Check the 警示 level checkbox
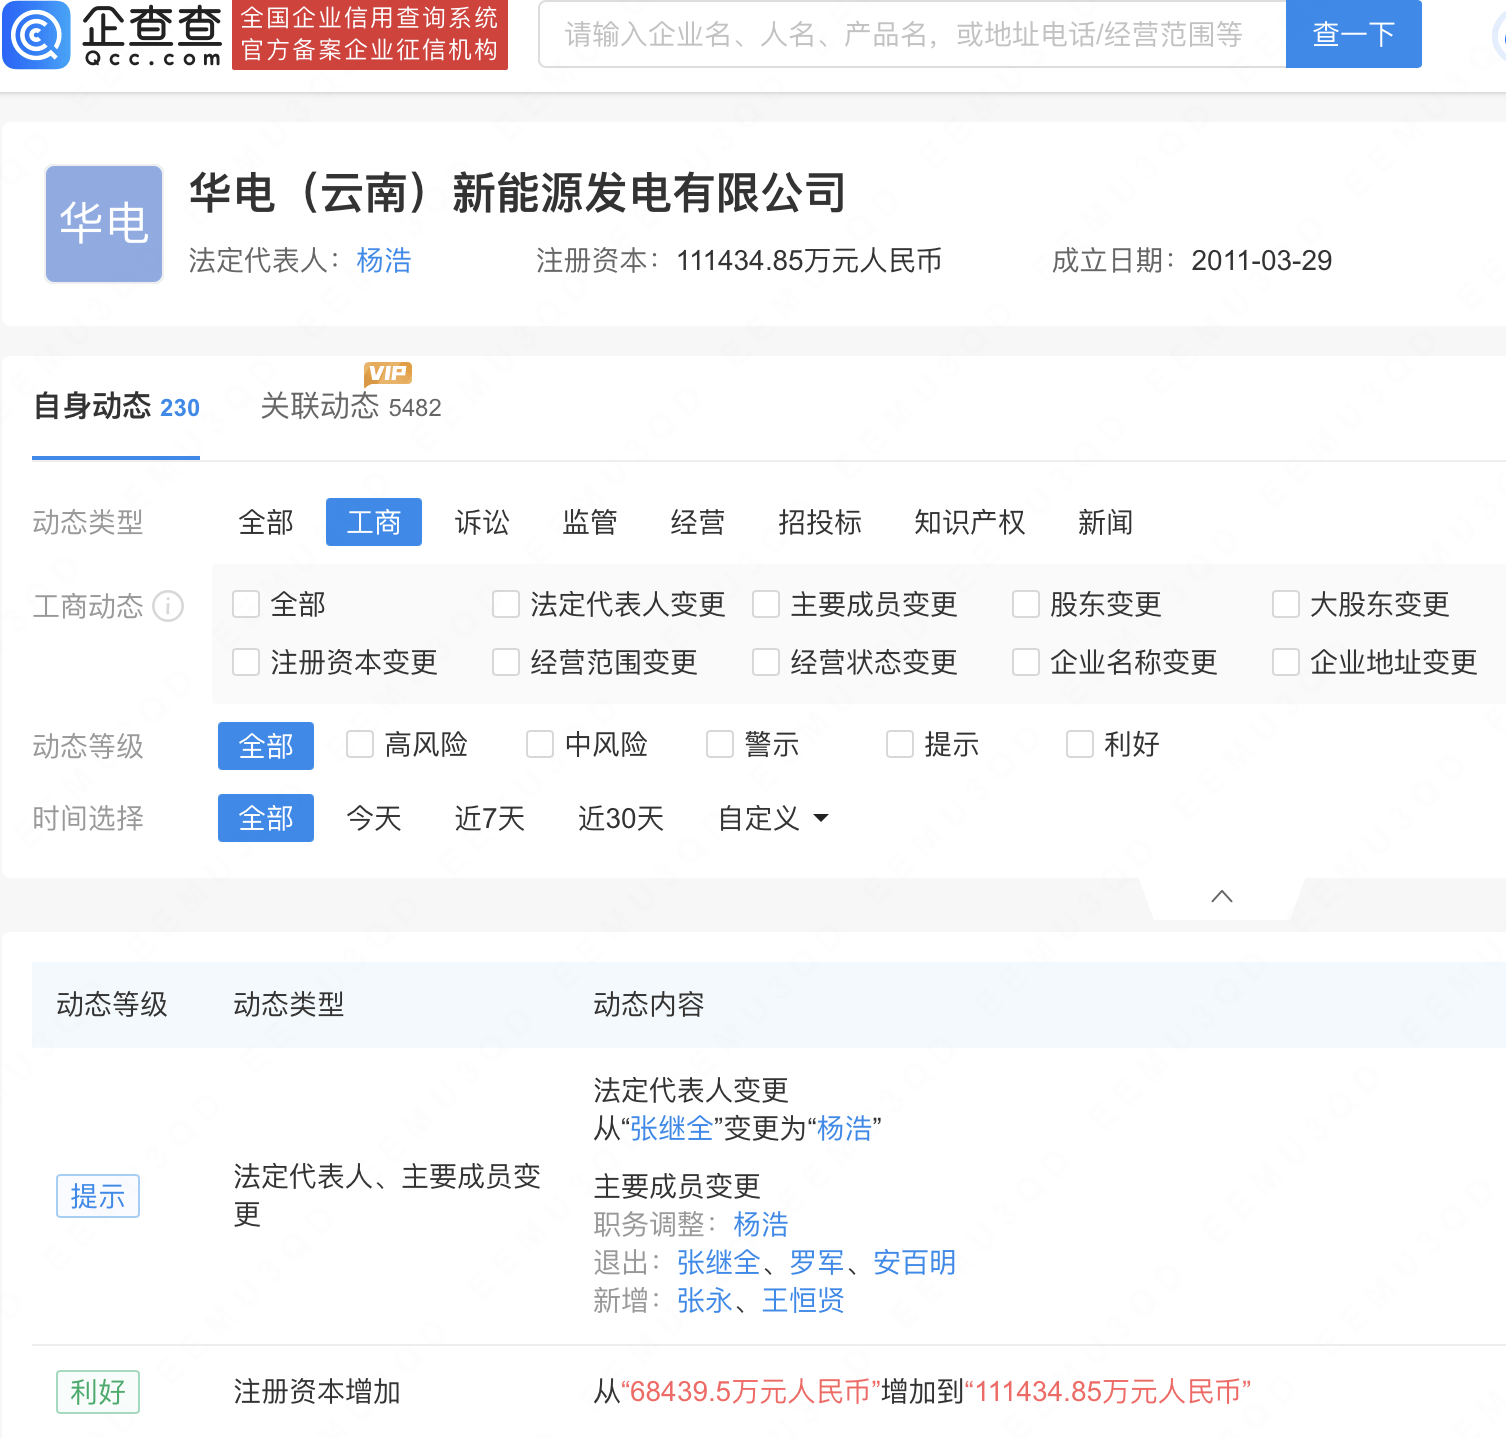The width and height of the screenshot is (1506, 1438). 720,744
